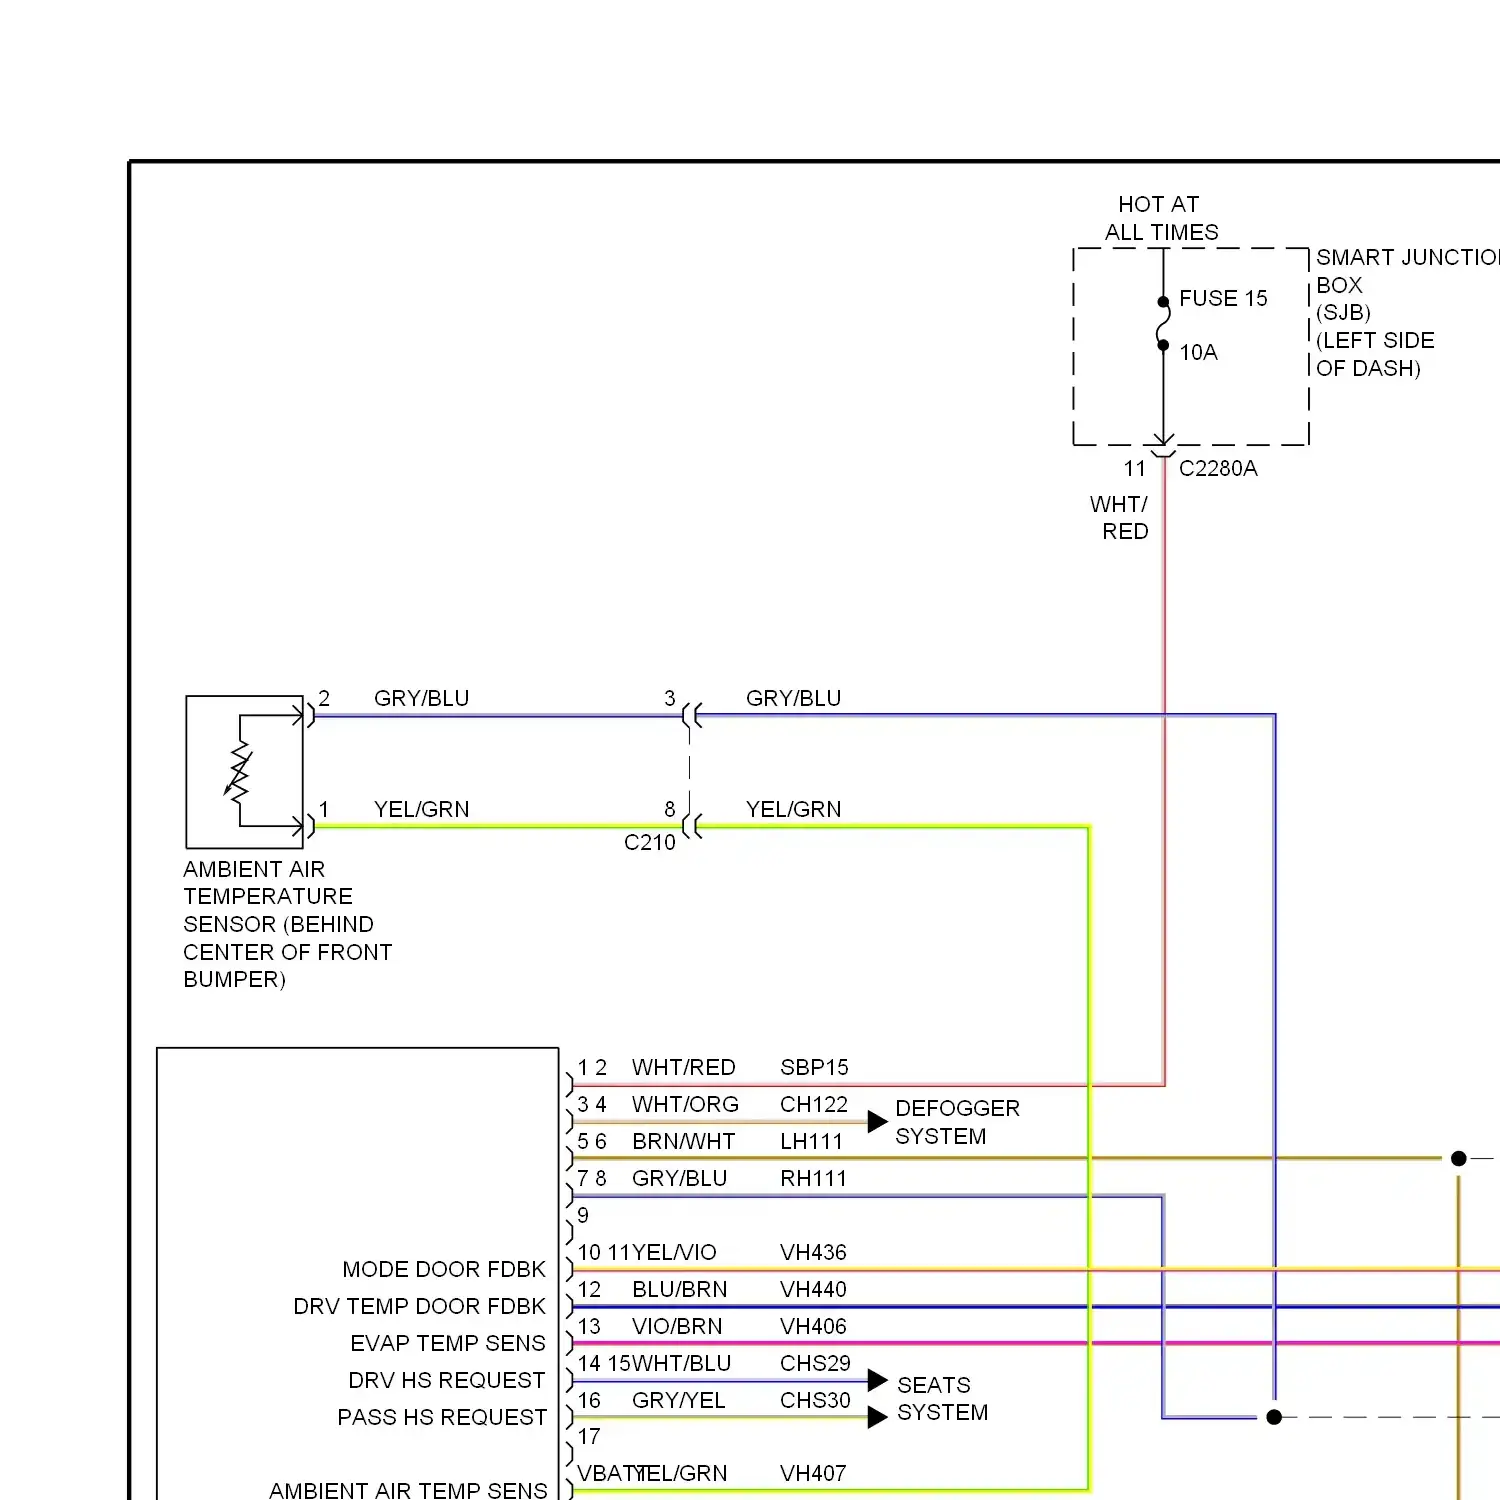Screen dimensions: 1500x1500
Task: Select the CH122 circuit code
Action: (814, 1105)
